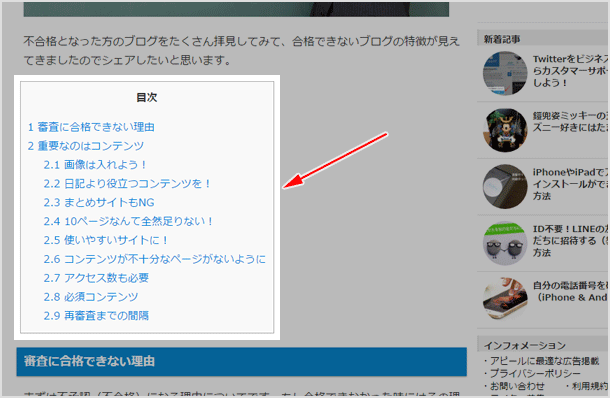Screen dimensions: 610x398
Task: Open 2.2 日記より役立つコンテンツを！
Action: 127,183
